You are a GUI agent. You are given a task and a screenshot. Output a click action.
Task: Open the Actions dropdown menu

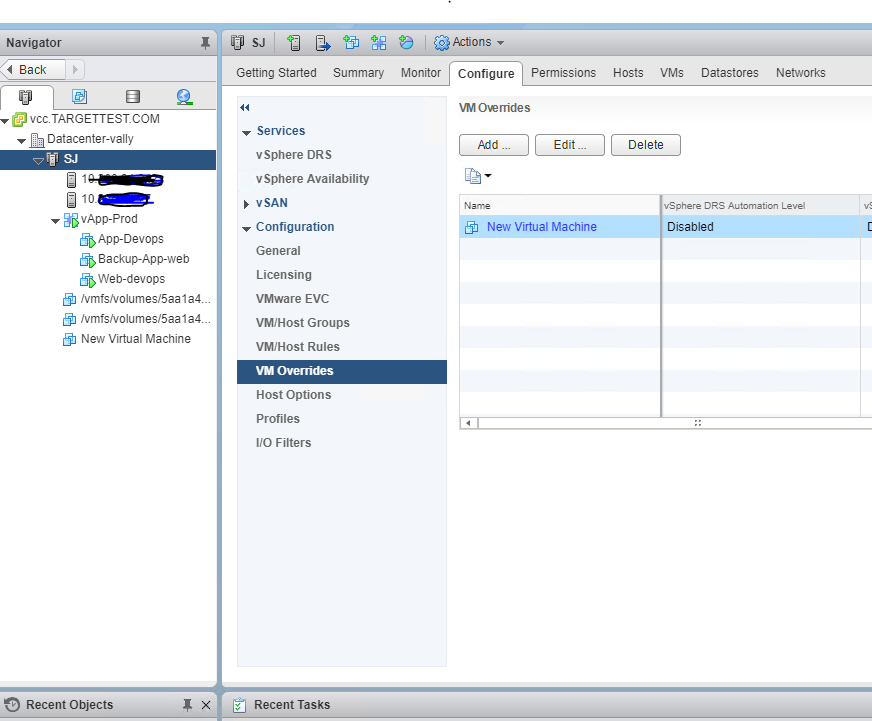click(469, 42)
